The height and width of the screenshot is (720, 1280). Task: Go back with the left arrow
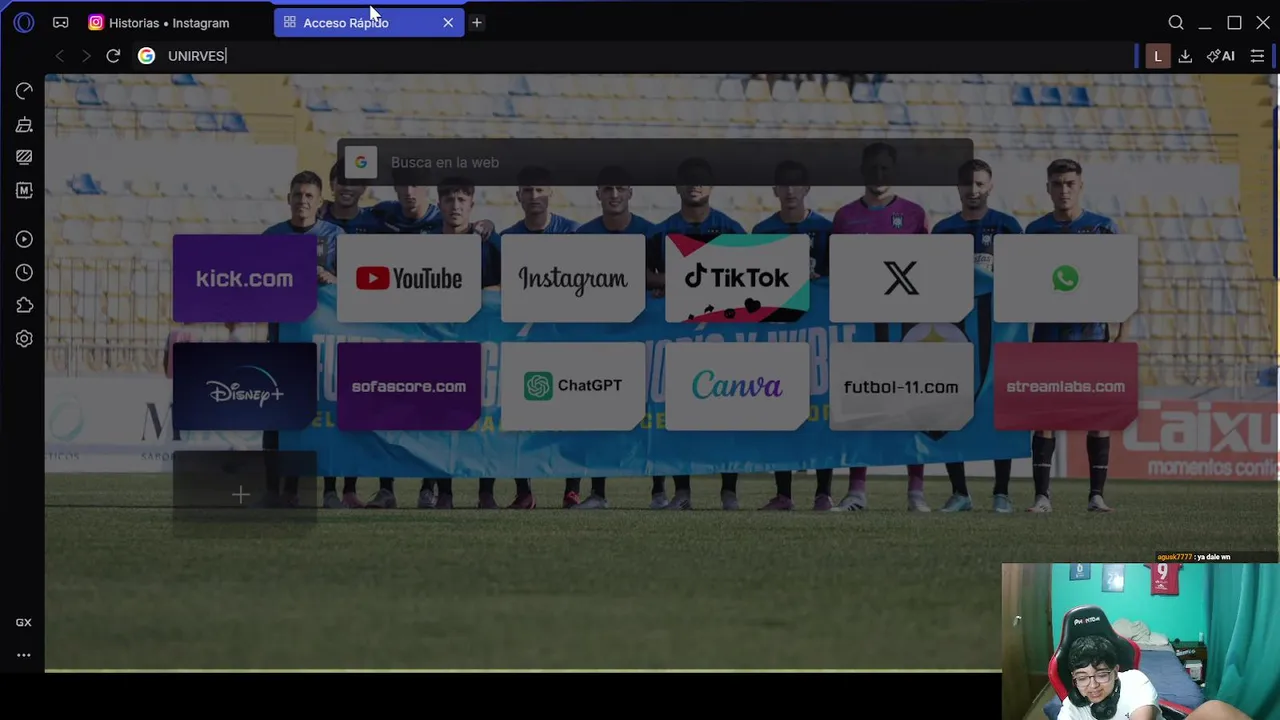coord(60,56)
